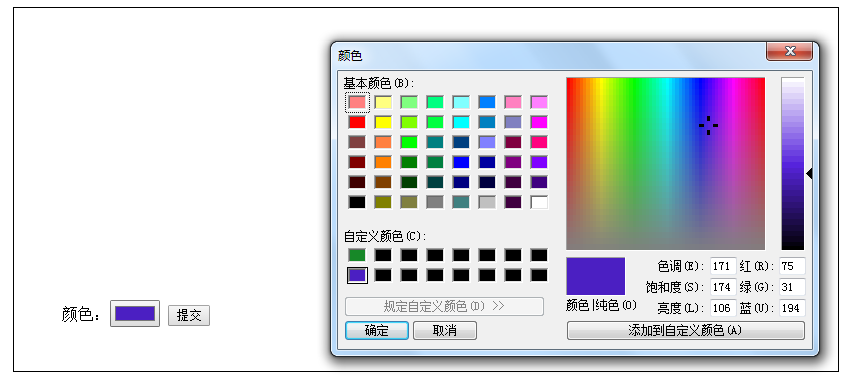Click the vertical luminance gradient bar

pyautogui.click(x=792, y=164)
